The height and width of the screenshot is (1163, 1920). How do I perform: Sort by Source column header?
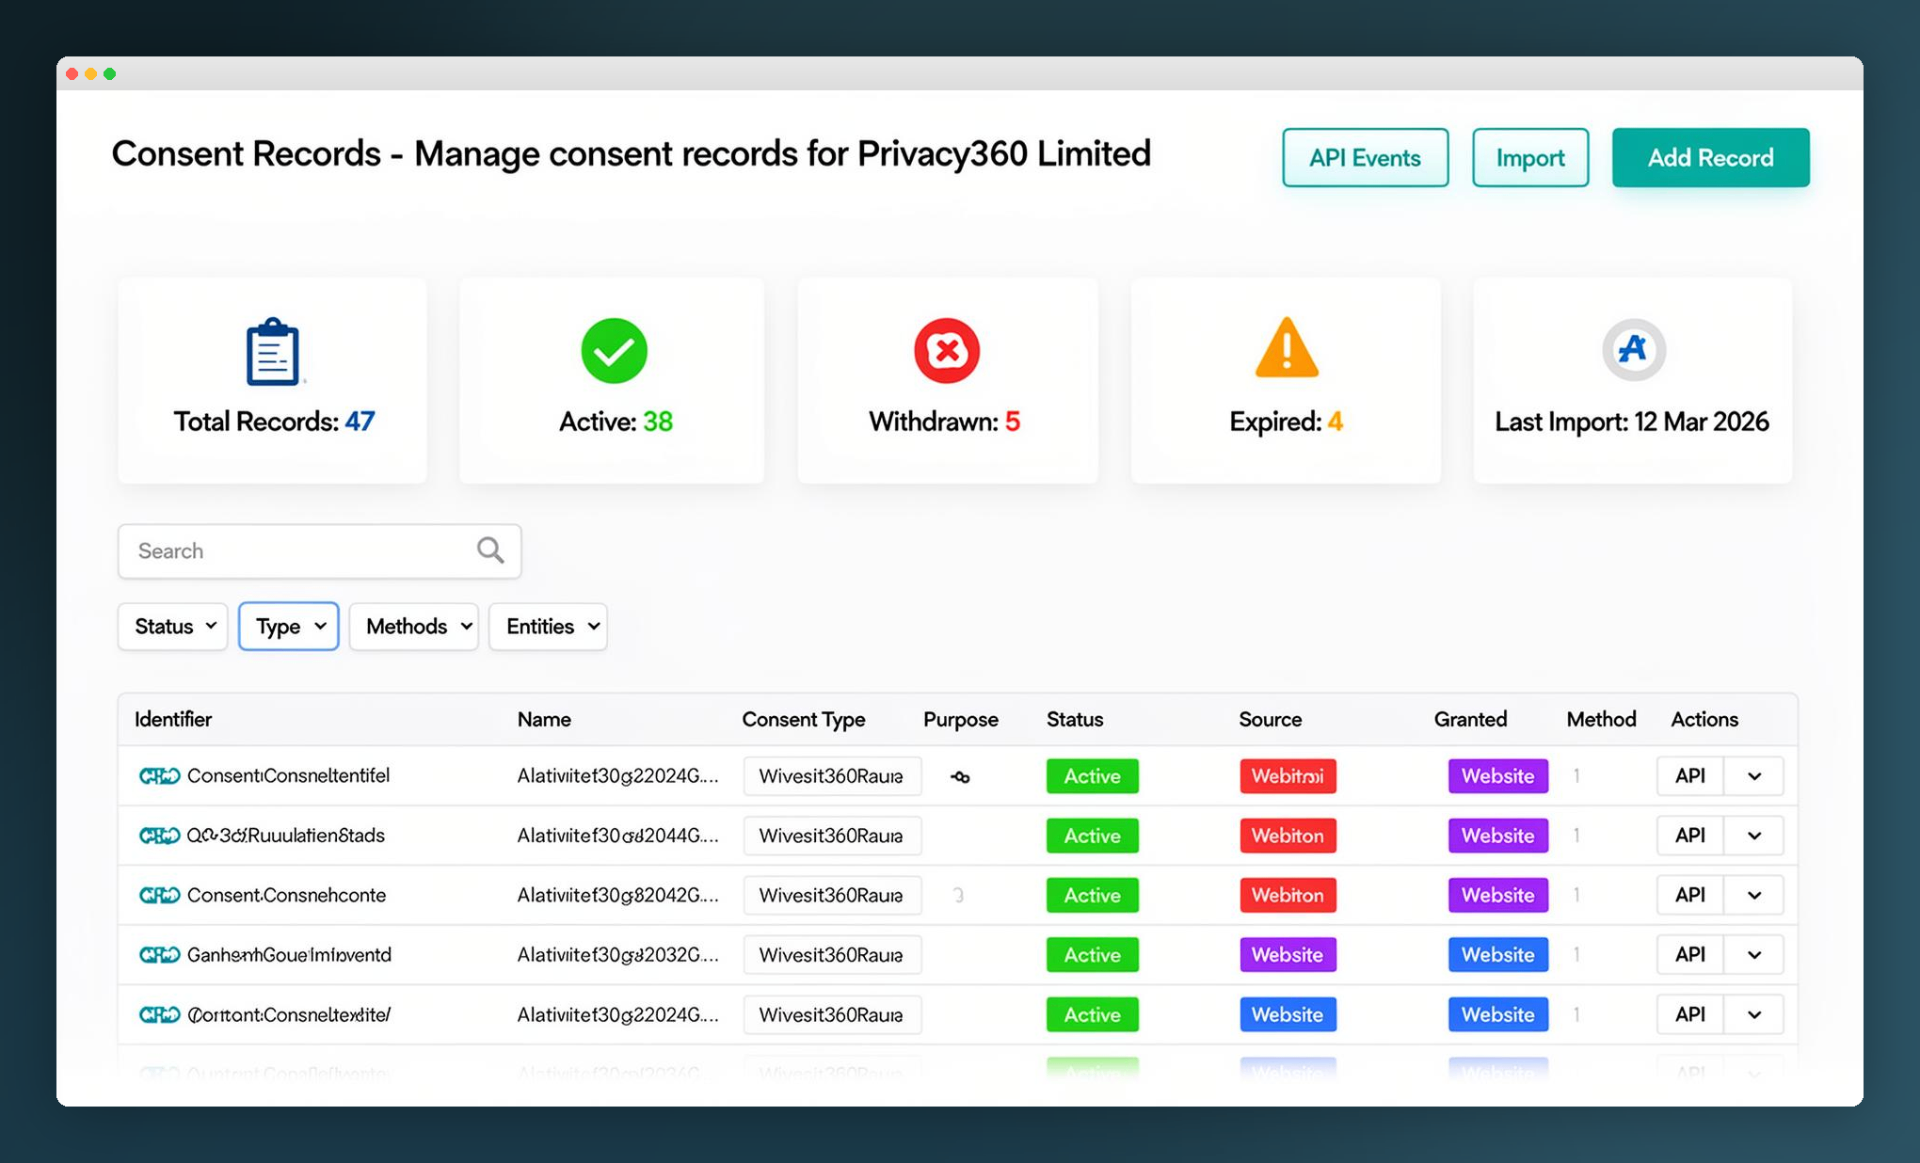click(x=1270, y=719)
